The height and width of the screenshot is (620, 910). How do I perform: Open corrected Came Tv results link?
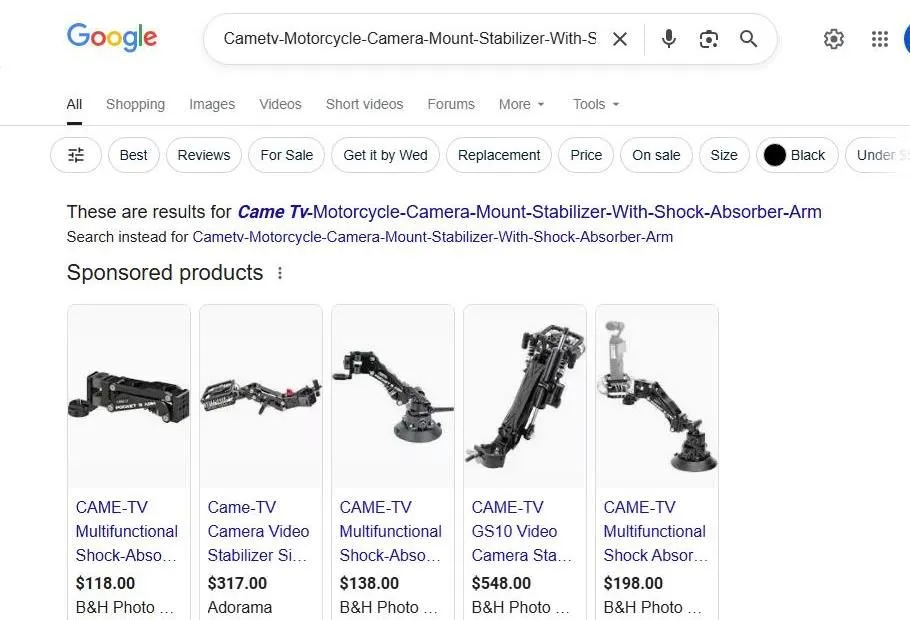(529, 212)
